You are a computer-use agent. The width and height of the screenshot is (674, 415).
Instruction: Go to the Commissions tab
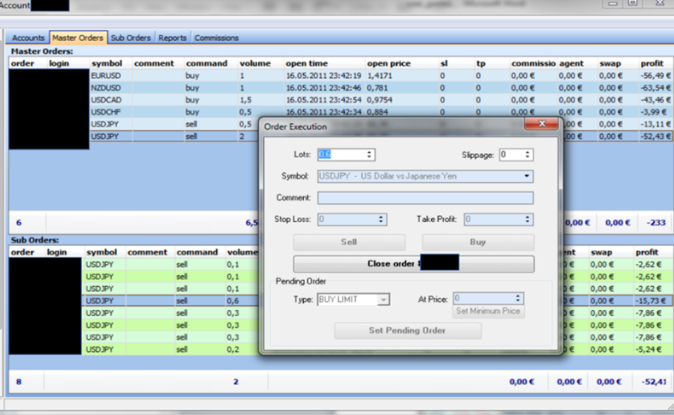(216, 38)
